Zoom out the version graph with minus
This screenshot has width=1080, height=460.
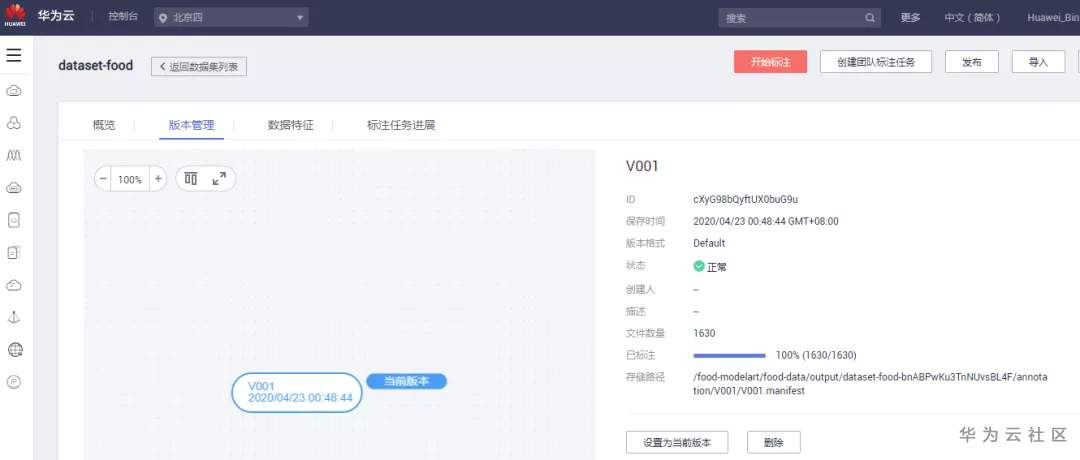(103, 179)
